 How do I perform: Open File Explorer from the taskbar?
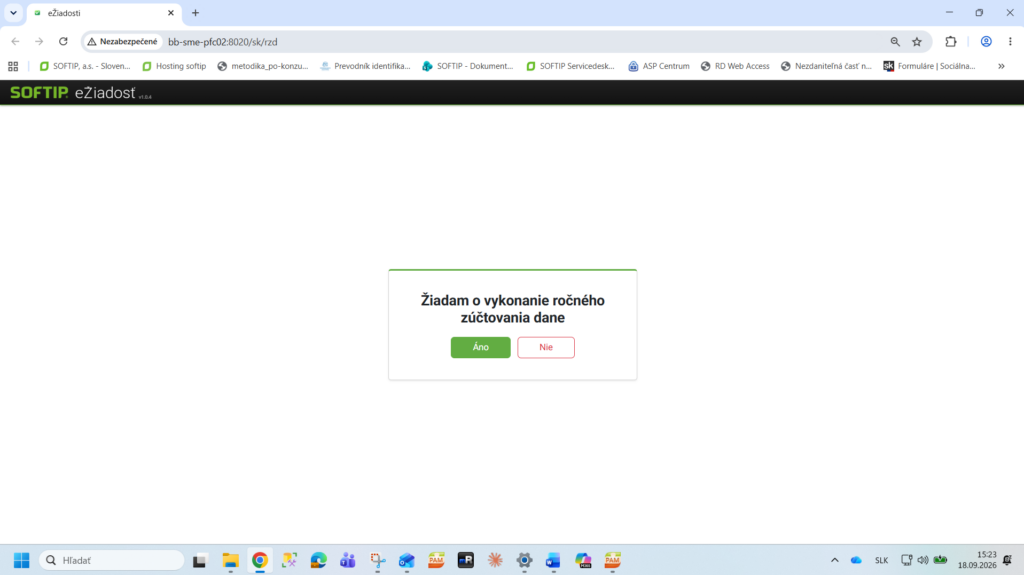point(230,560)
